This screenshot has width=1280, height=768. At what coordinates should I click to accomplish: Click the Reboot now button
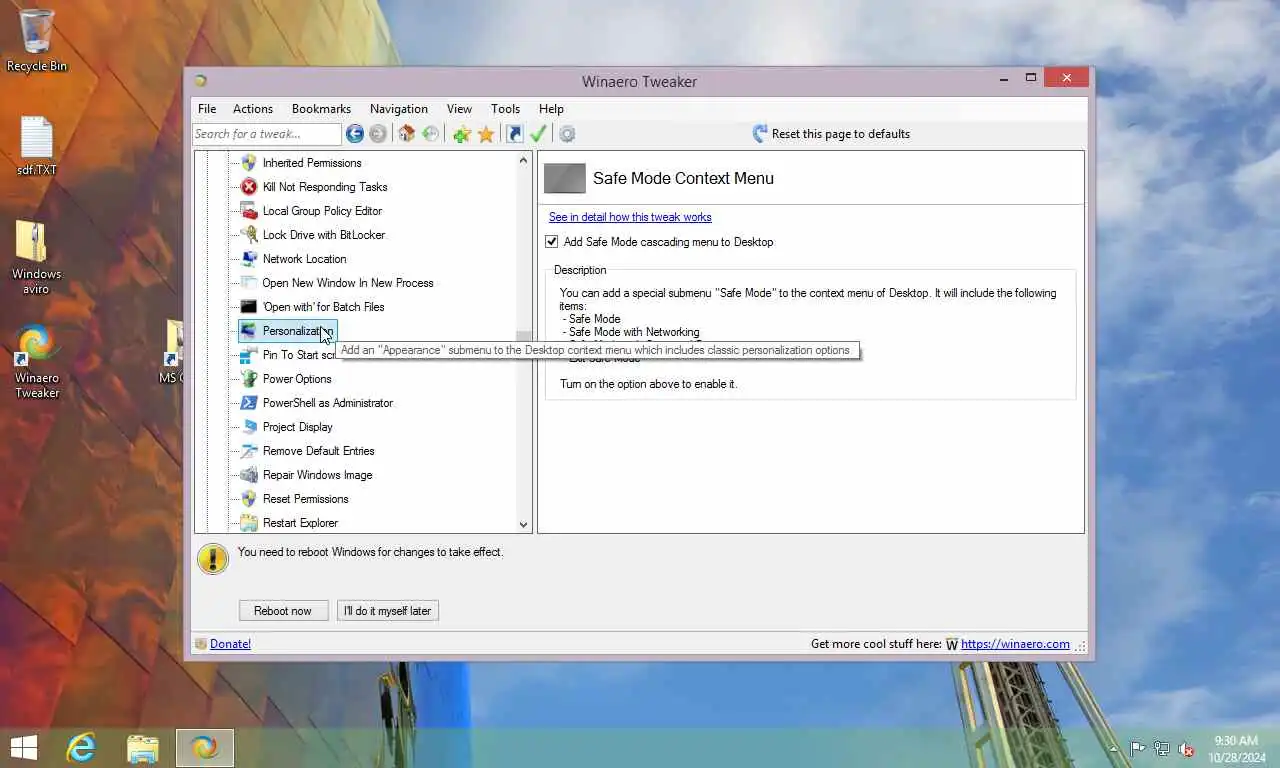[284, 611]
